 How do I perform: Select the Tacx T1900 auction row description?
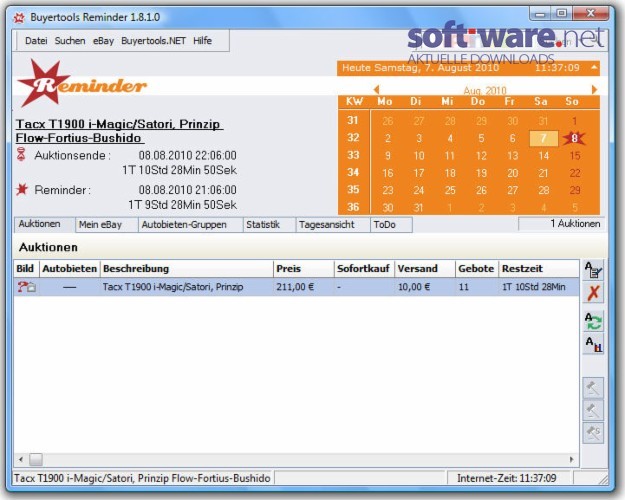[x=173, y=287]
